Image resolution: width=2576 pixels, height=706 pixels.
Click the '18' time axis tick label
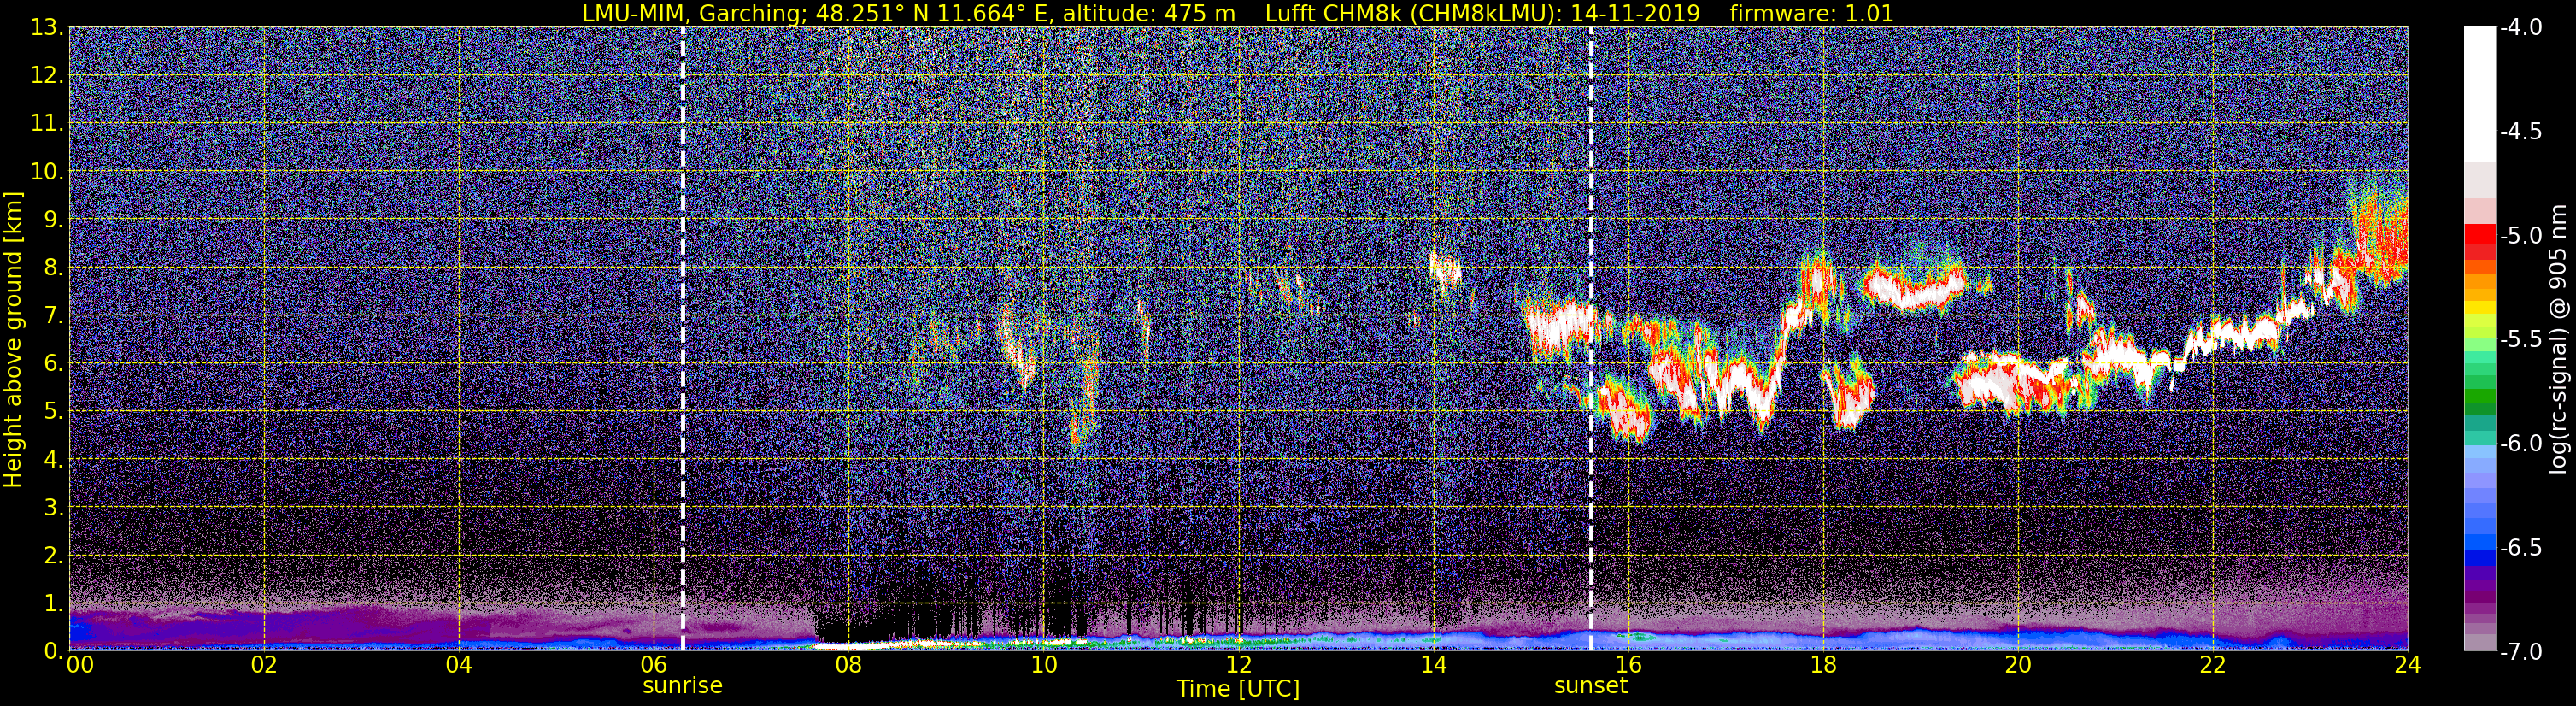(1823, 666)
